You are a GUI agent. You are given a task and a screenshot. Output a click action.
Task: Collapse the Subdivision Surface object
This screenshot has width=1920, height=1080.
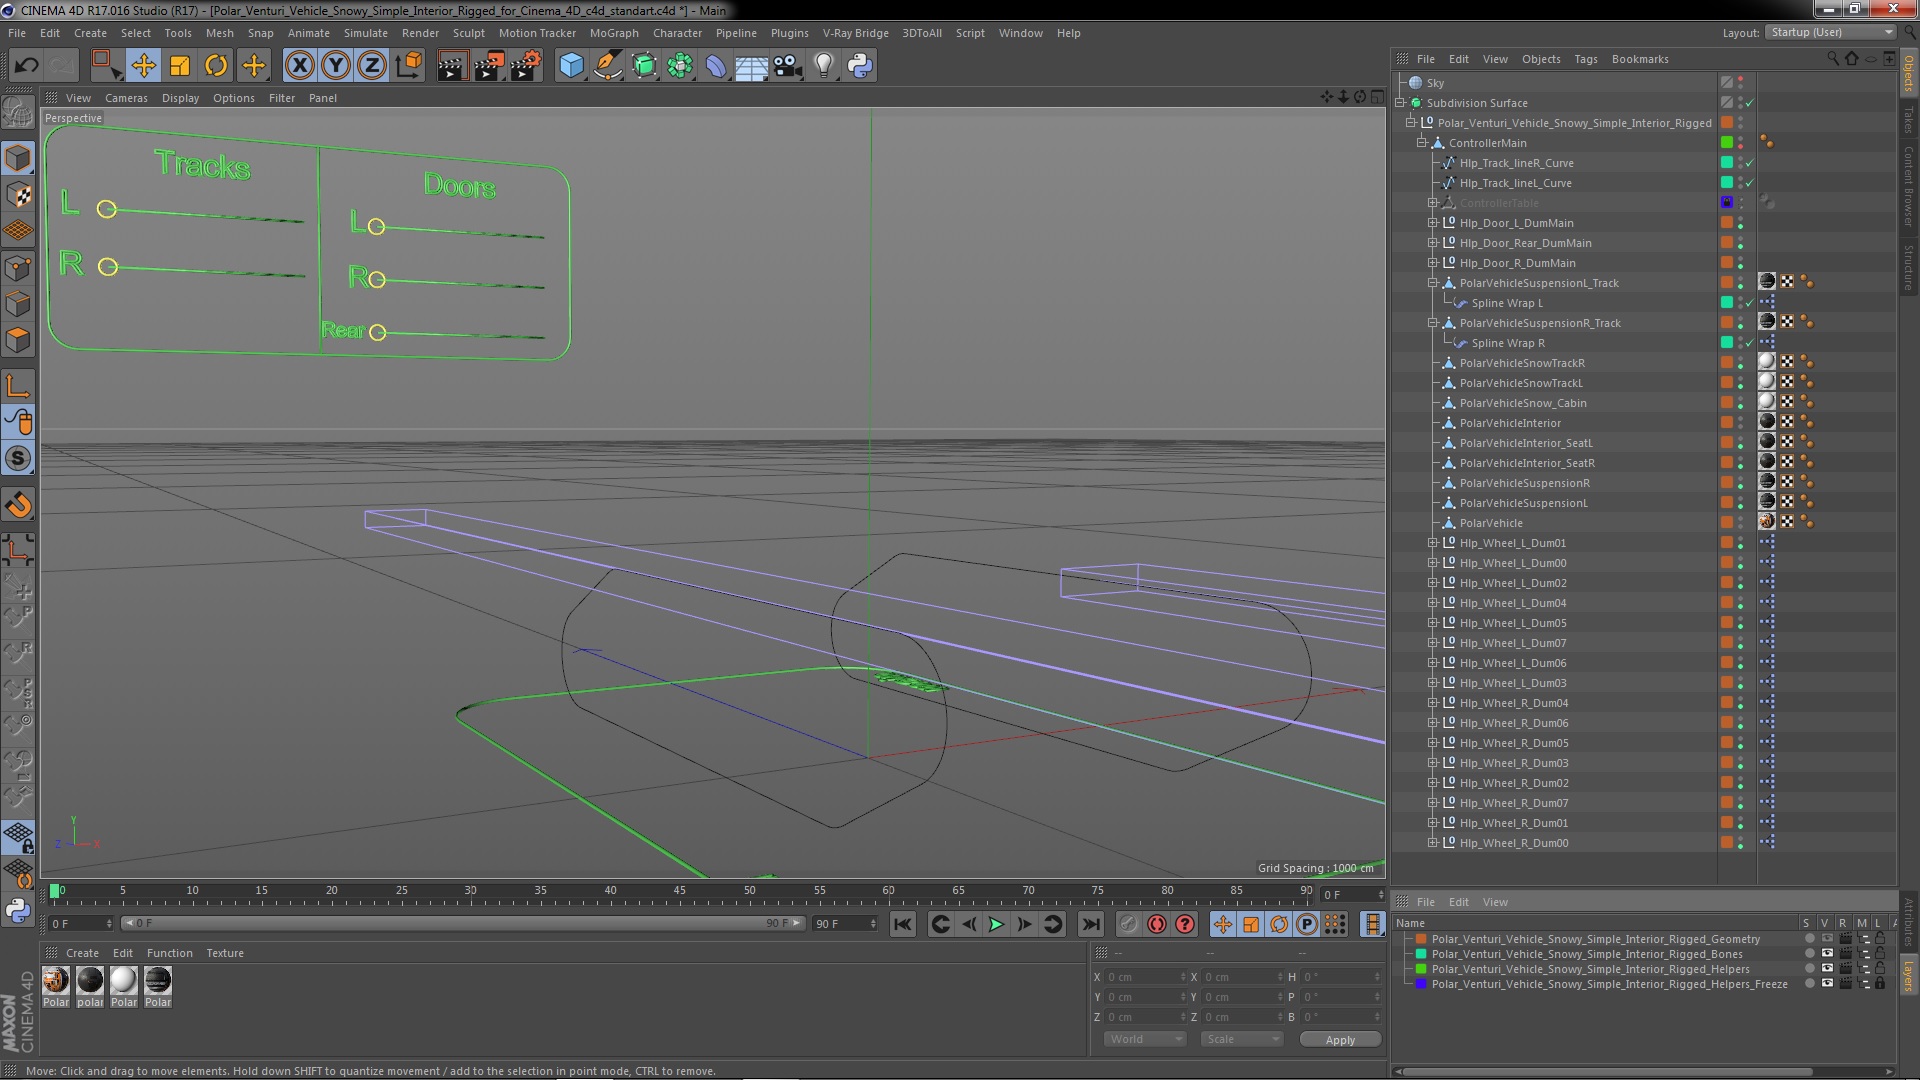coord(1401,103)
